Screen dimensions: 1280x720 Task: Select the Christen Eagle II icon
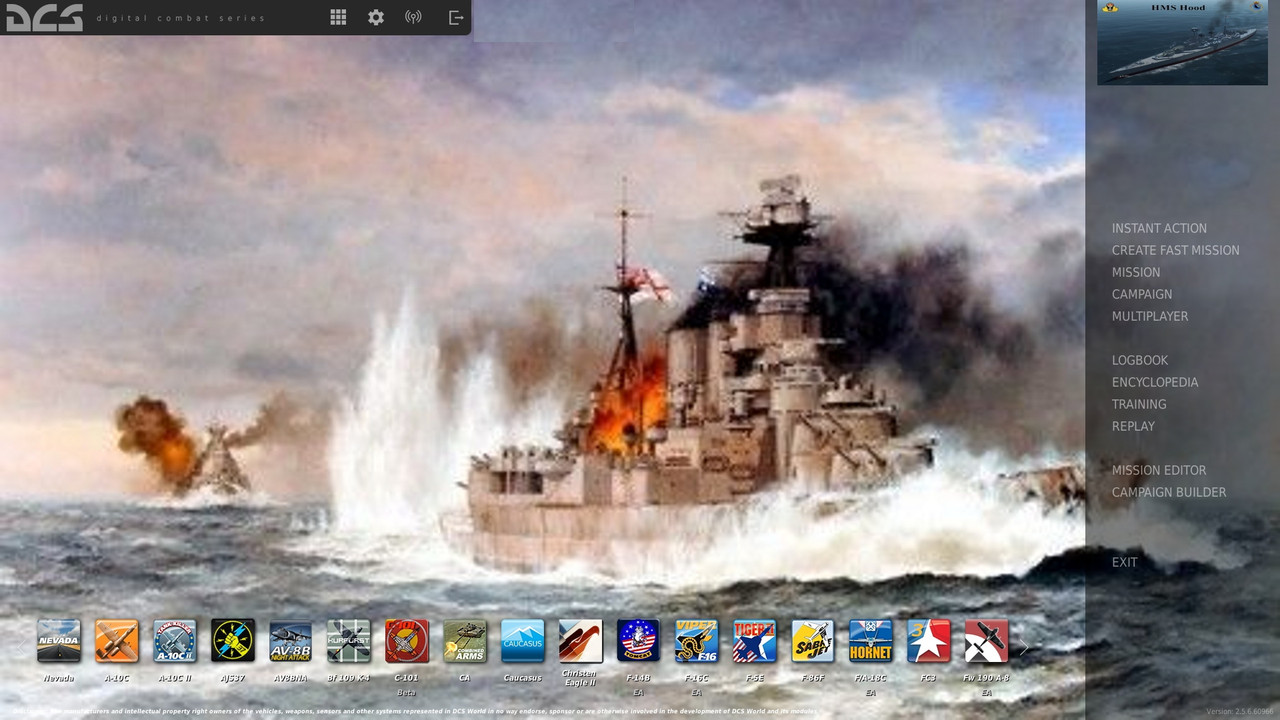coord(581,641)
